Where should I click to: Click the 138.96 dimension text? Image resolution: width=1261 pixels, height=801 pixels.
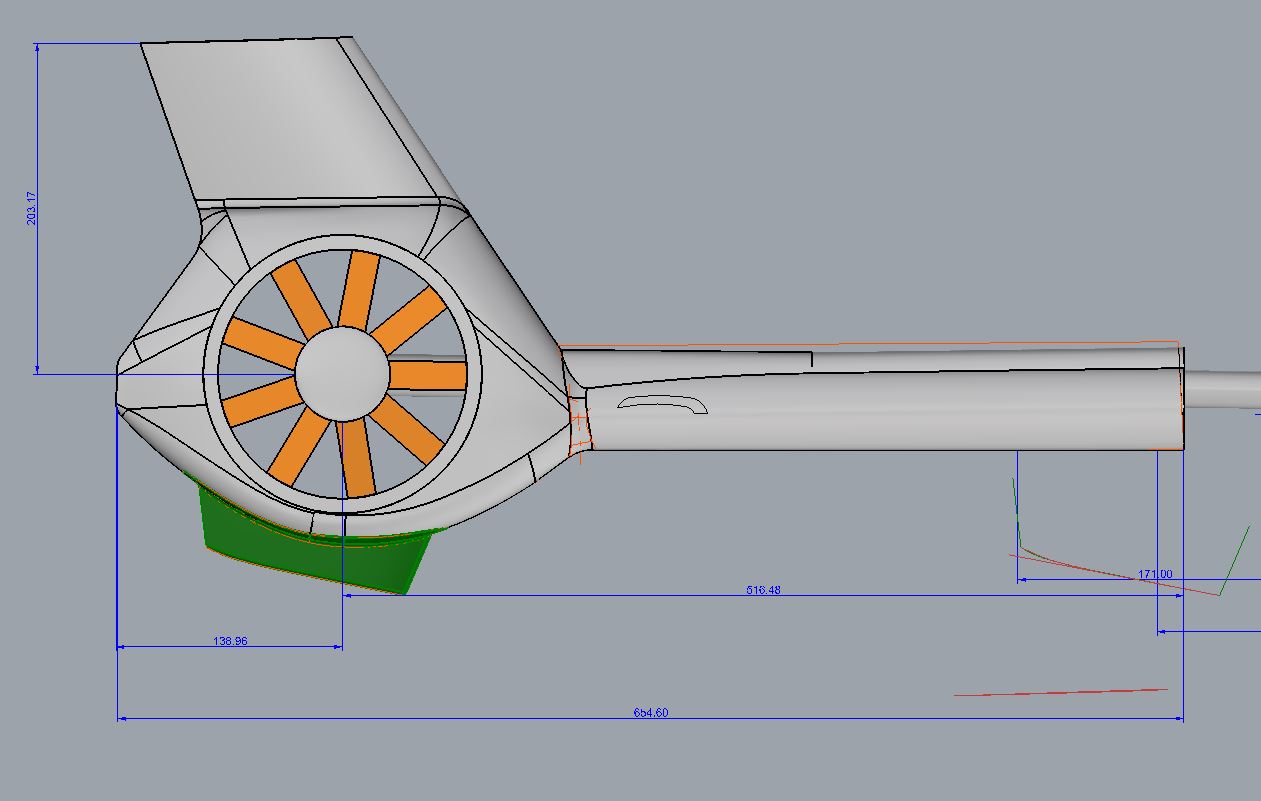pyautogui.click(x=230, y=641)
